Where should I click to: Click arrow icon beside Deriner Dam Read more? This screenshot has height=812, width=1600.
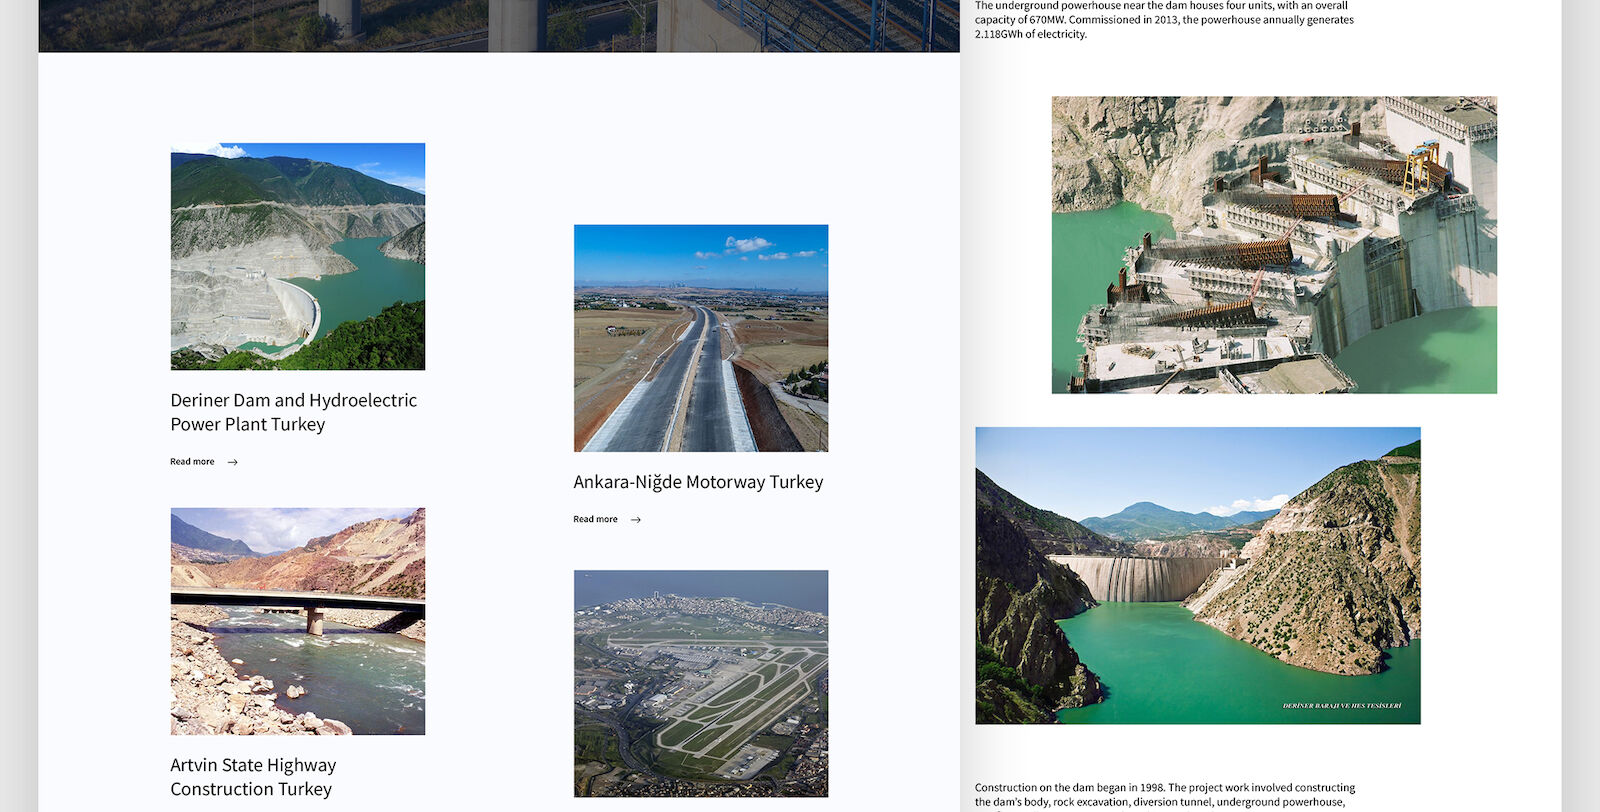pyautogui.click(x=233, y=462)
